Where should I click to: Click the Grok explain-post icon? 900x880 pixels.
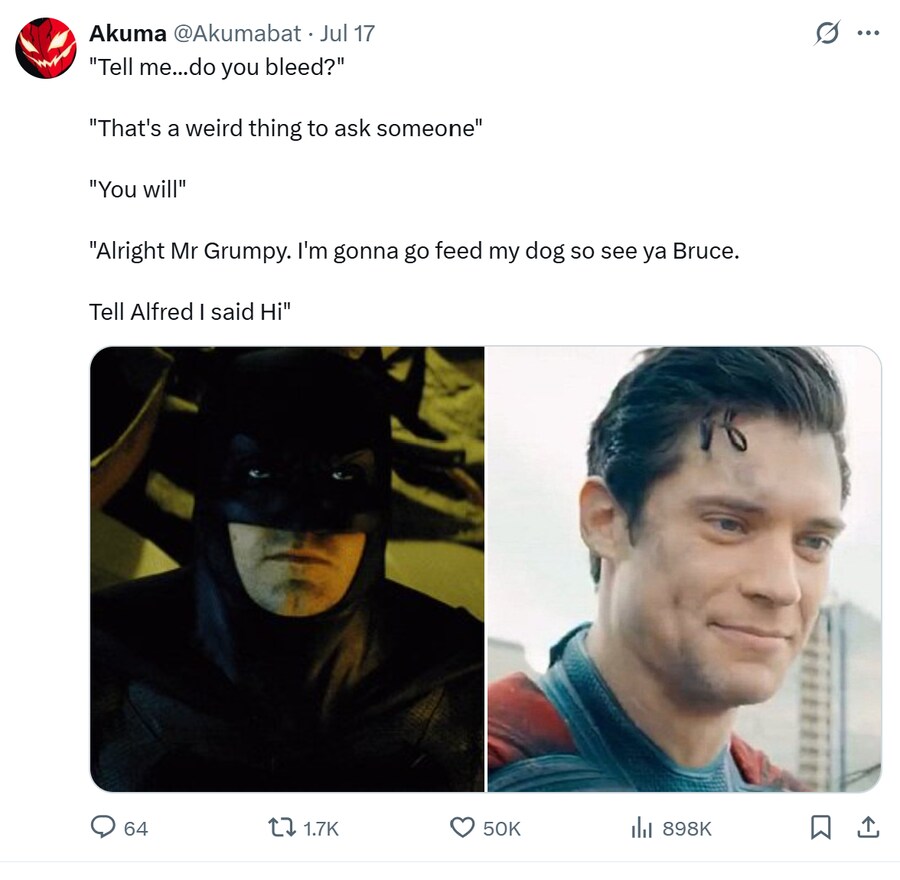[x=827, y=33]
